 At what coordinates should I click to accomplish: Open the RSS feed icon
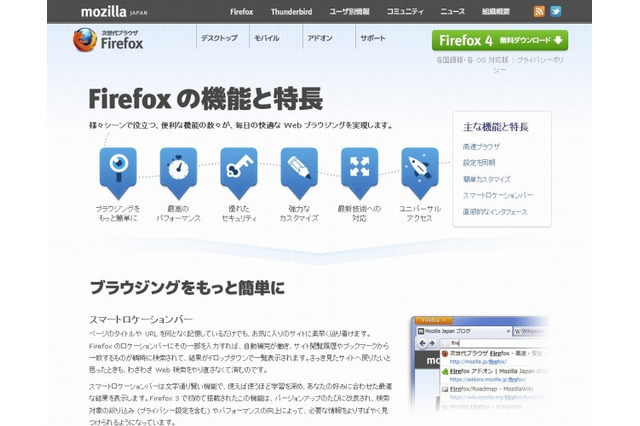tap(539, 11)
